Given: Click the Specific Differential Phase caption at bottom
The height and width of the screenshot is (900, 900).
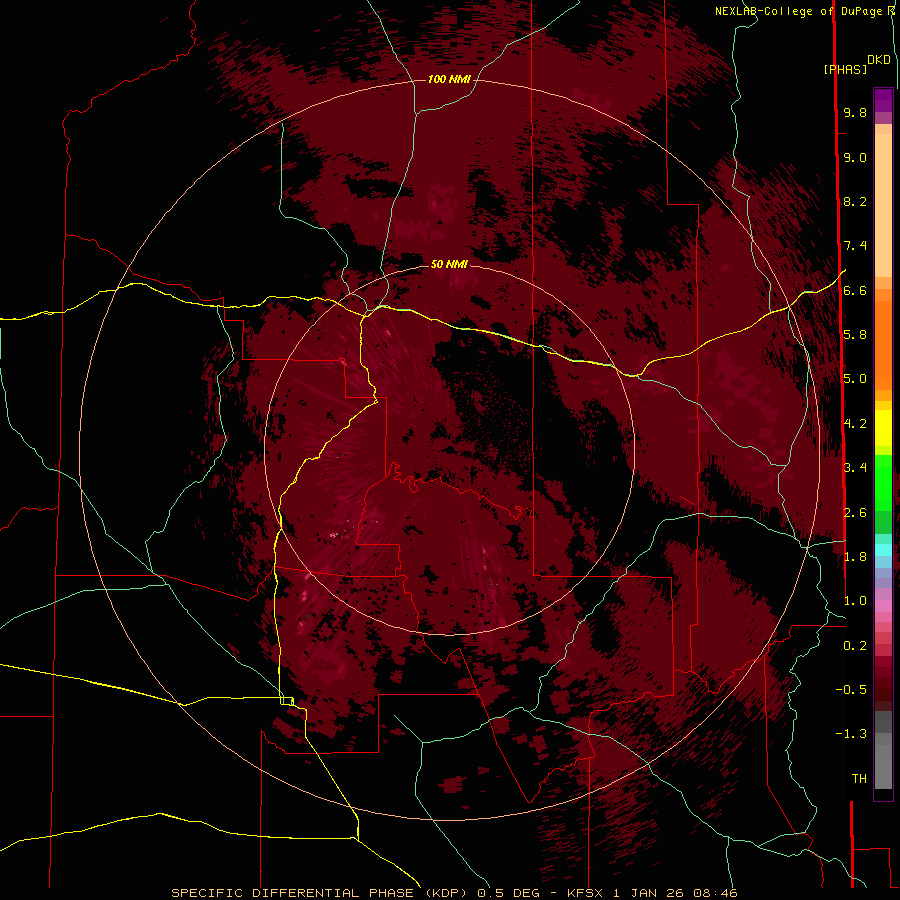Looking at the screenshot, I should 455,893.
